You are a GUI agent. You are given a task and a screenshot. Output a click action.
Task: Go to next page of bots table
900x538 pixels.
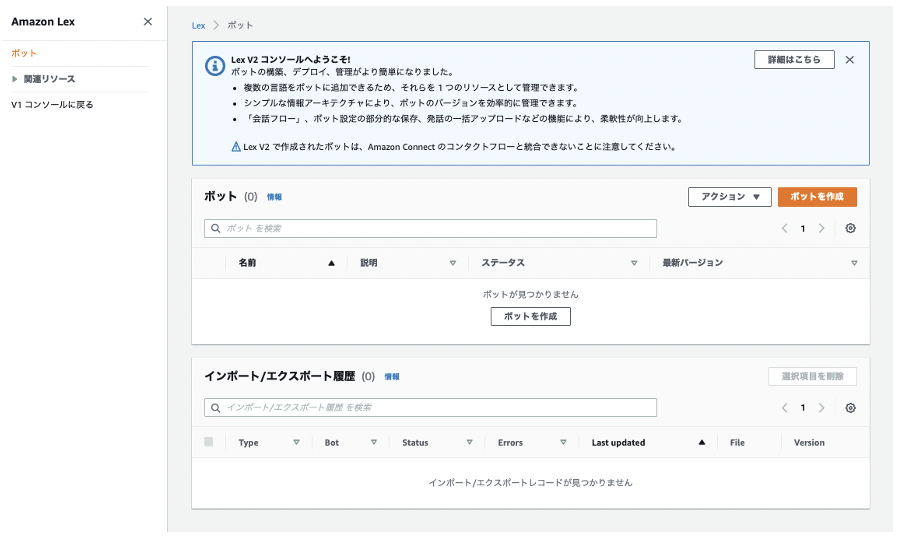(x=821, y=229)
